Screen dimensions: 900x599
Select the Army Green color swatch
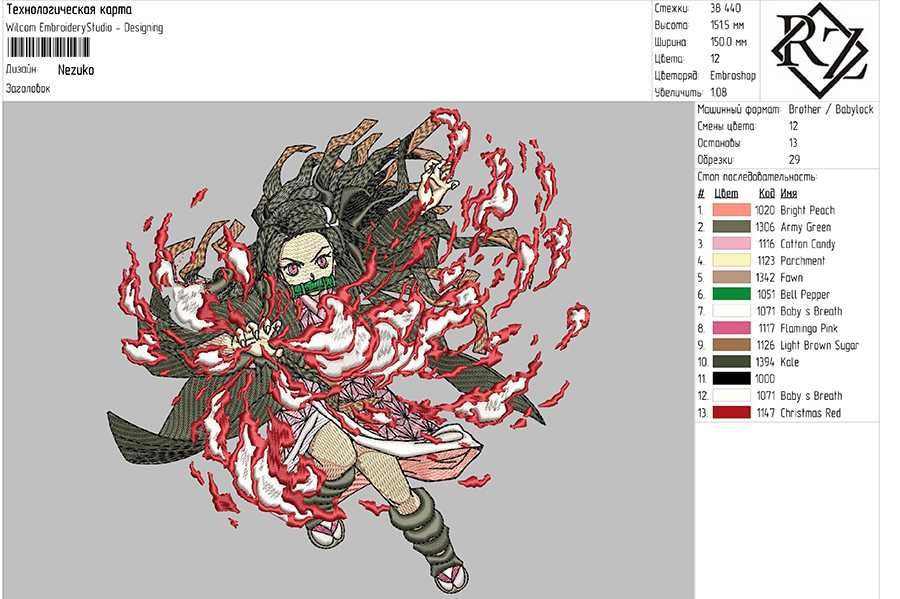[x=731, y=227]
